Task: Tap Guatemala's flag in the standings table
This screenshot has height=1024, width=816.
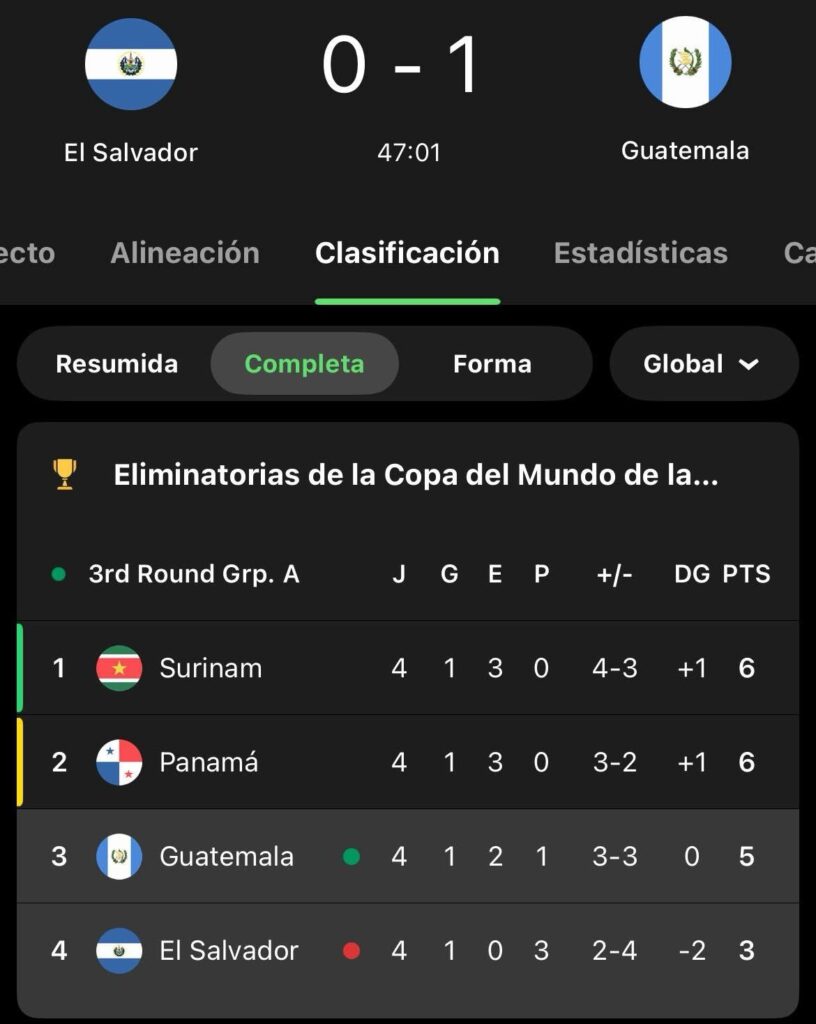Action: point(119,856)
